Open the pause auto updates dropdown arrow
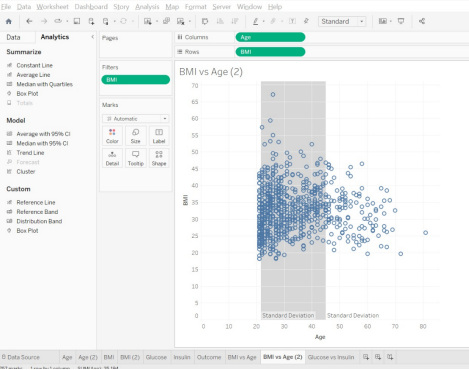The height and width of the screenshot is (370, 469). [x=114, y=21]
